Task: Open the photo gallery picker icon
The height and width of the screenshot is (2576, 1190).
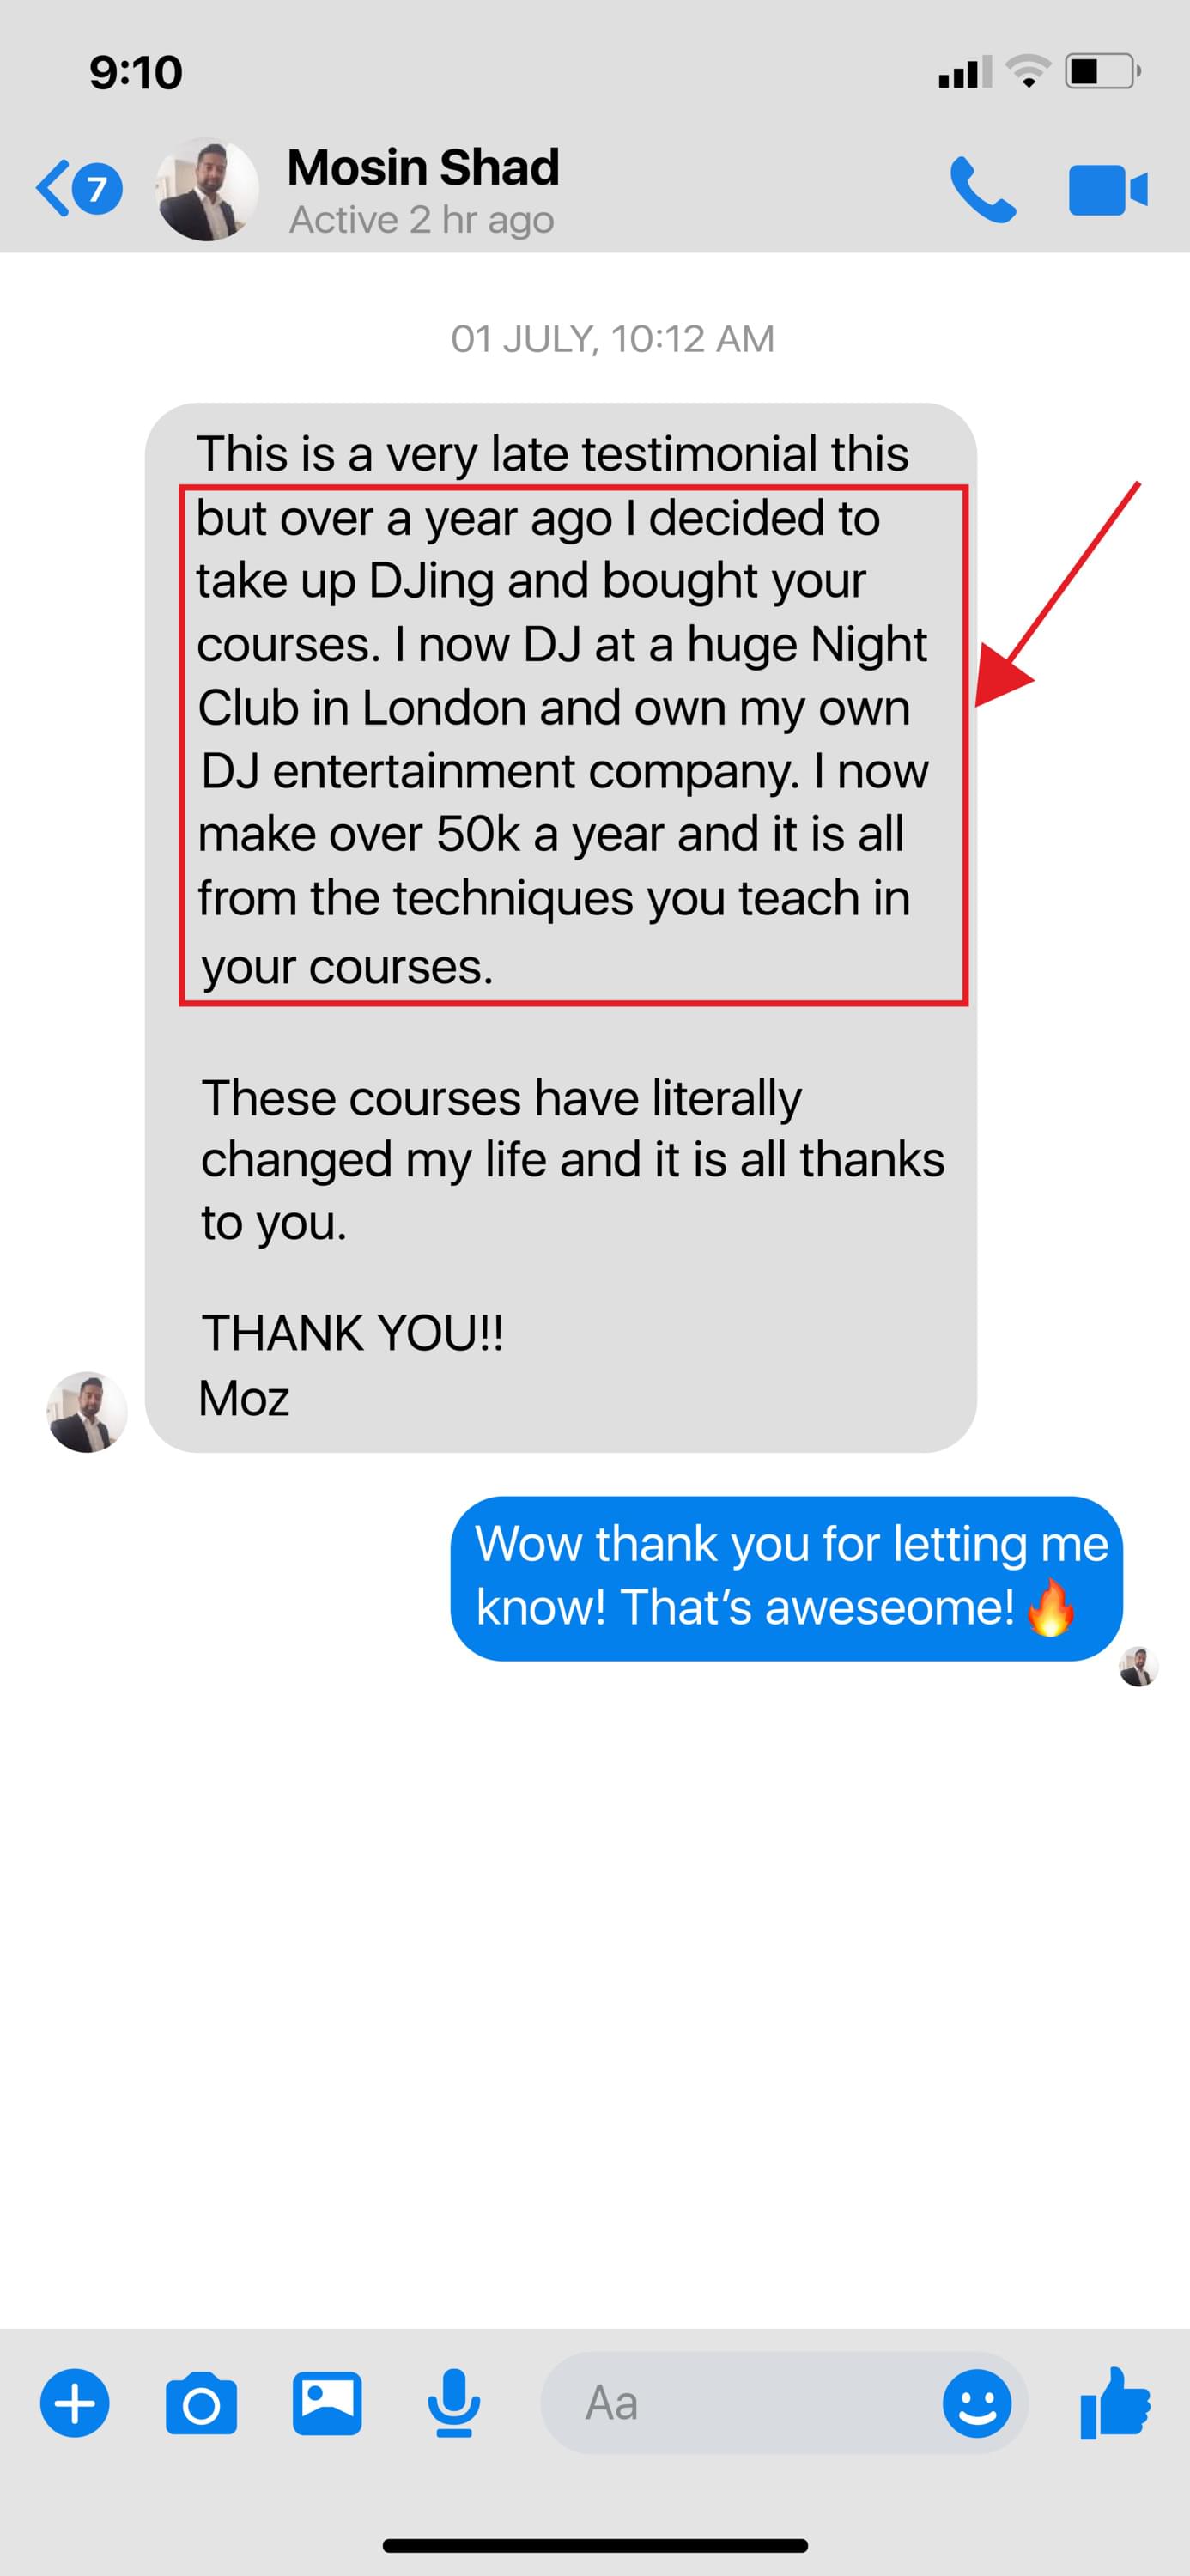Action: click(x=327, y=2403)
